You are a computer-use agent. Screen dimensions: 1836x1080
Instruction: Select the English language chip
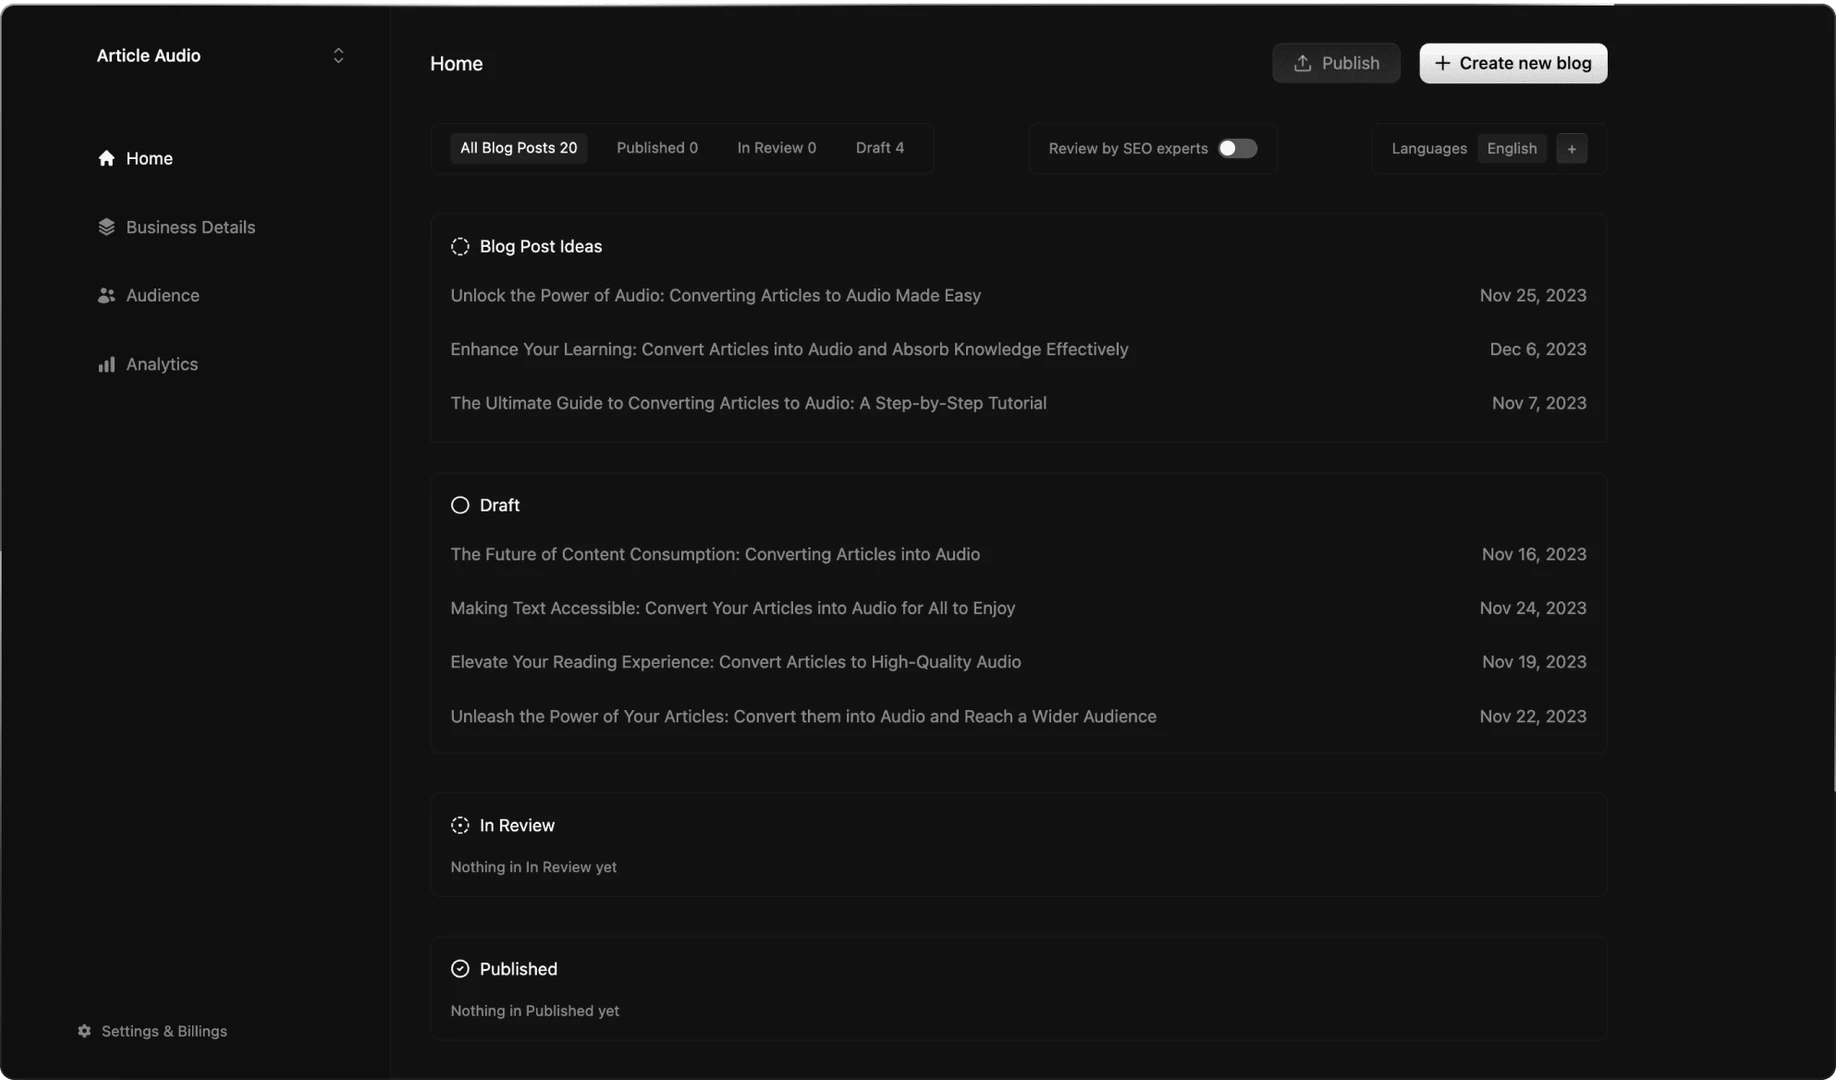1511,148
